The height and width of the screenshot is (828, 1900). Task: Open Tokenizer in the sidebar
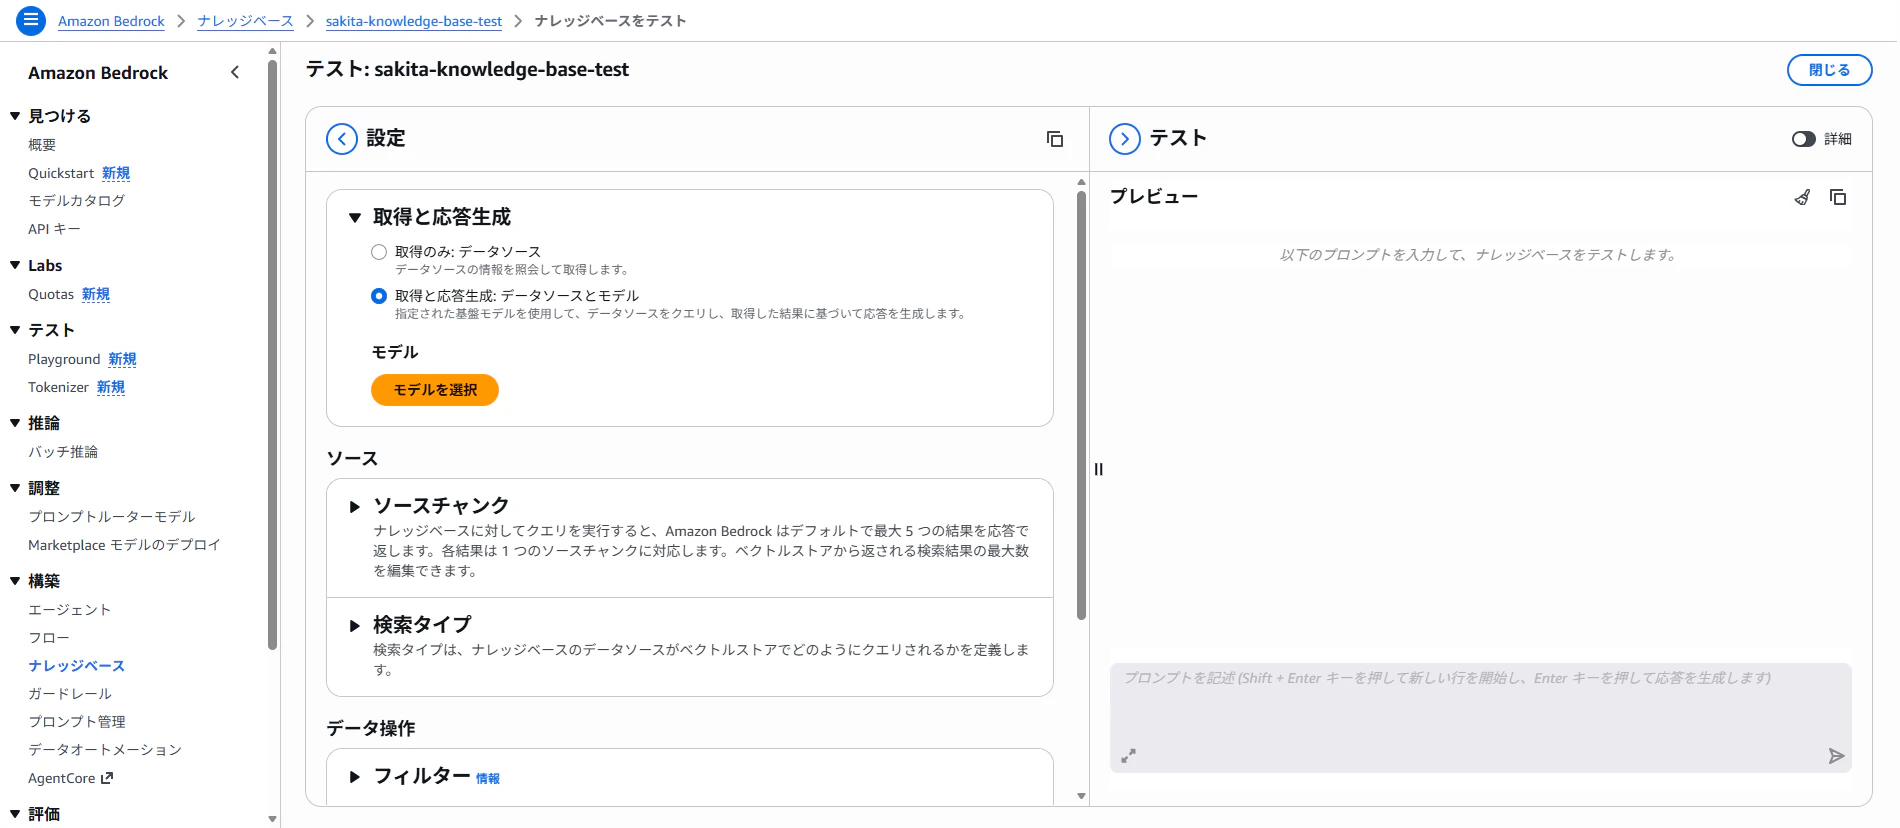[58, 387]
